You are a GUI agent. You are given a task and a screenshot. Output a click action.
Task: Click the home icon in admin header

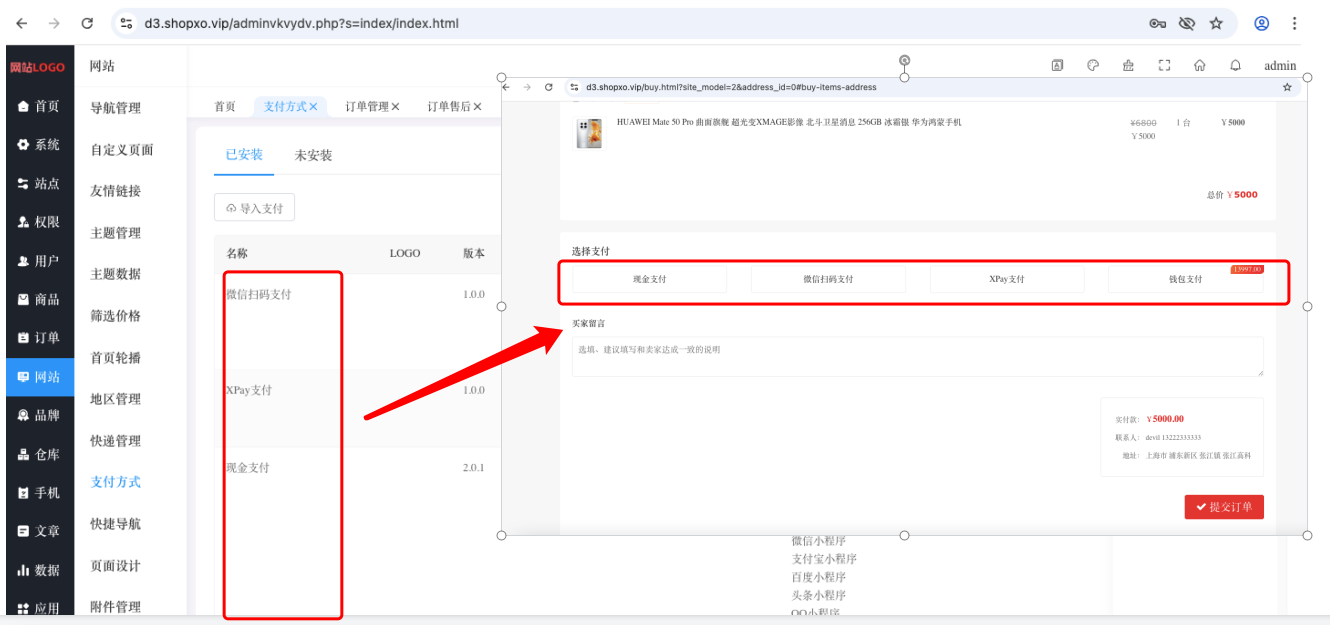(1199, 66)
